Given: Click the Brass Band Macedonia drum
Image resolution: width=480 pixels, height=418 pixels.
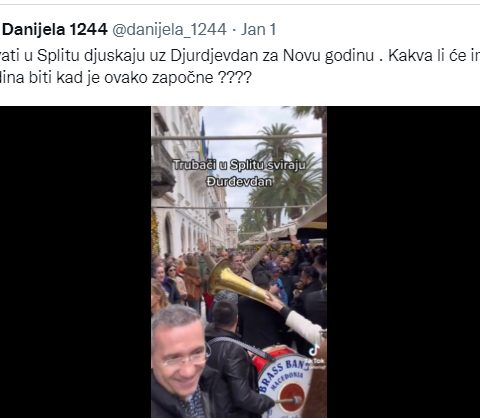Looking at the screenshot, I should point(284,383).
